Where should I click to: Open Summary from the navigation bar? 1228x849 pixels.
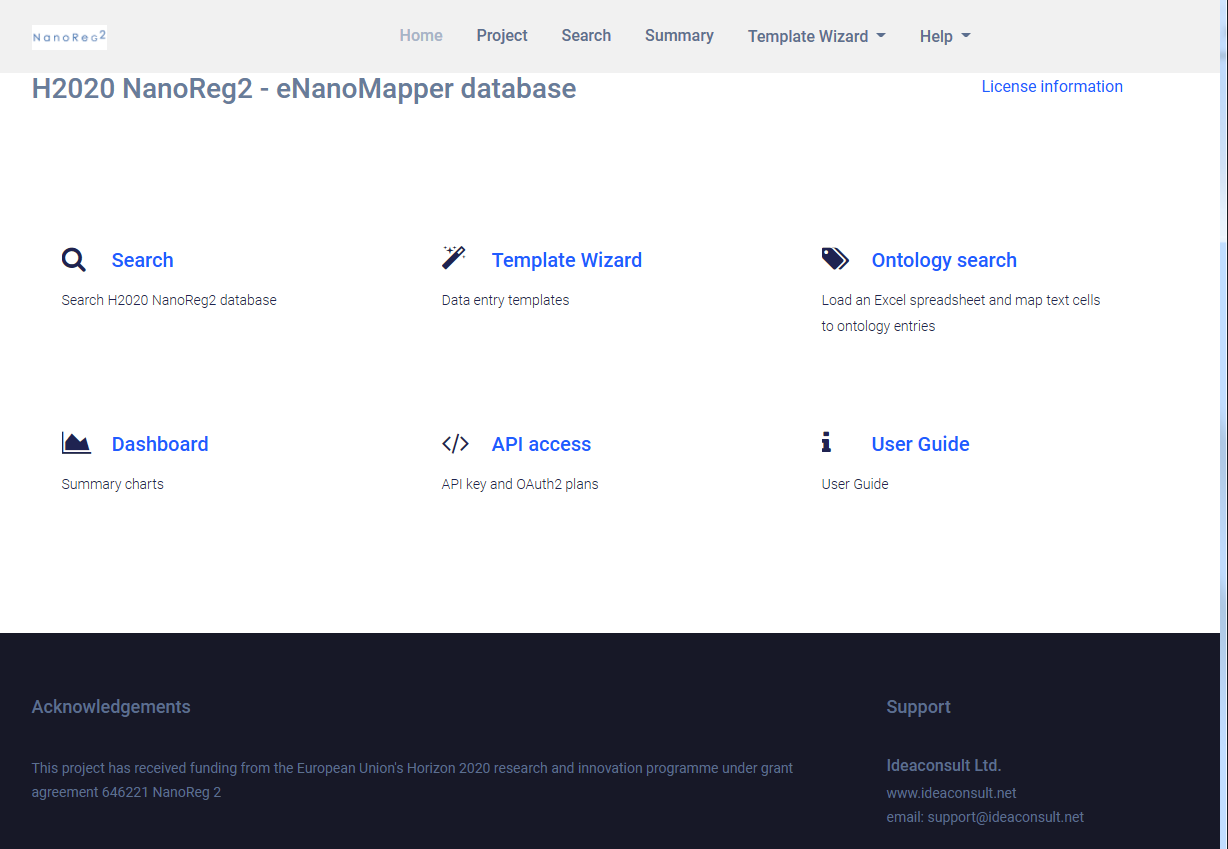(x=679, y=36)
